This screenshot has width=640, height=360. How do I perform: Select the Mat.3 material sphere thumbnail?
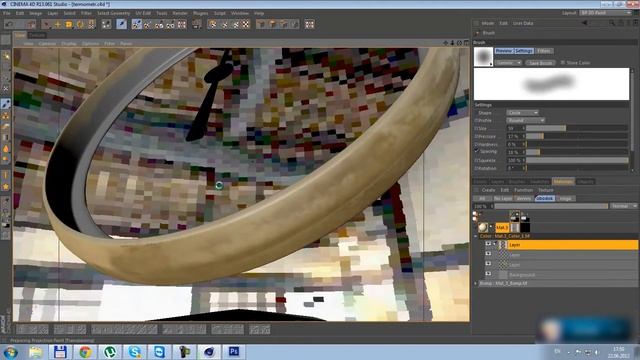tap(483, 227)
